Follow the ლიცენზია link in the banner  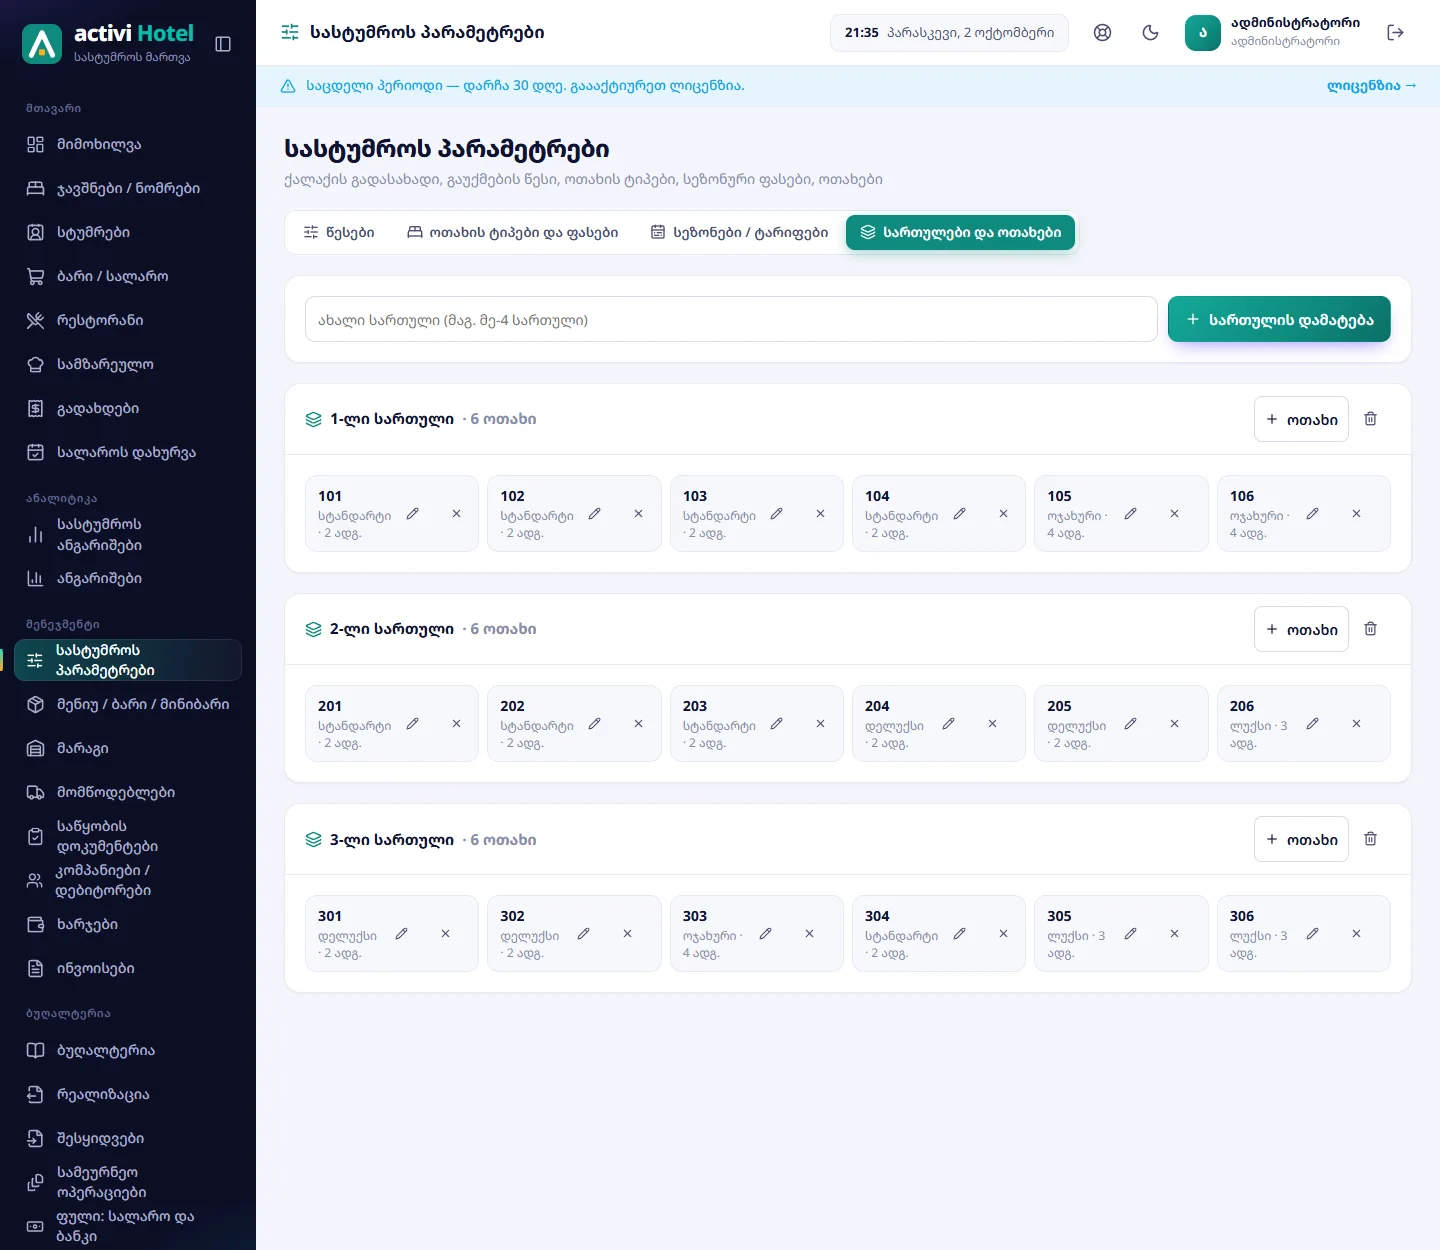[x=1371, y=86]
